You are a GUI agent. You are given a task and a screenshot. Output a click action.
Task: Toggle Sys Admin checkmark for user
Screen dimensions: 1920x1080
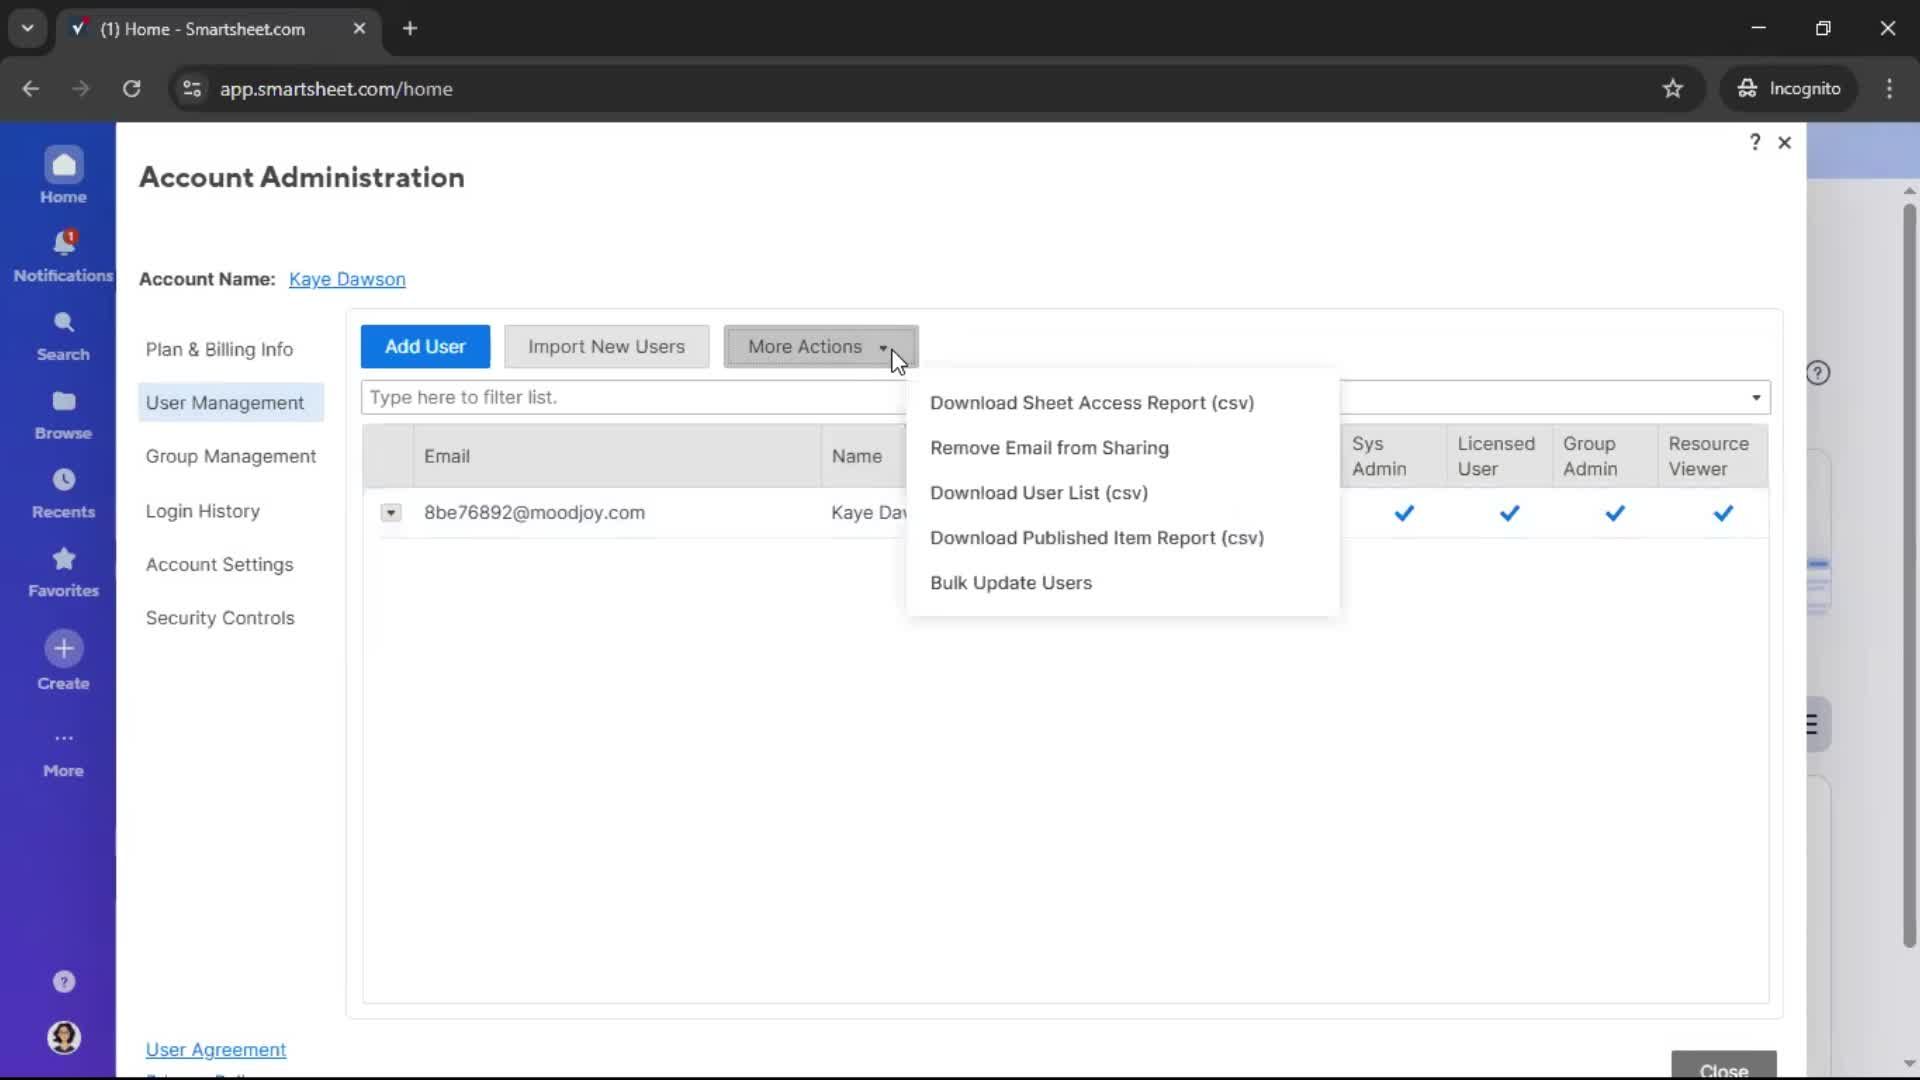1404,513
